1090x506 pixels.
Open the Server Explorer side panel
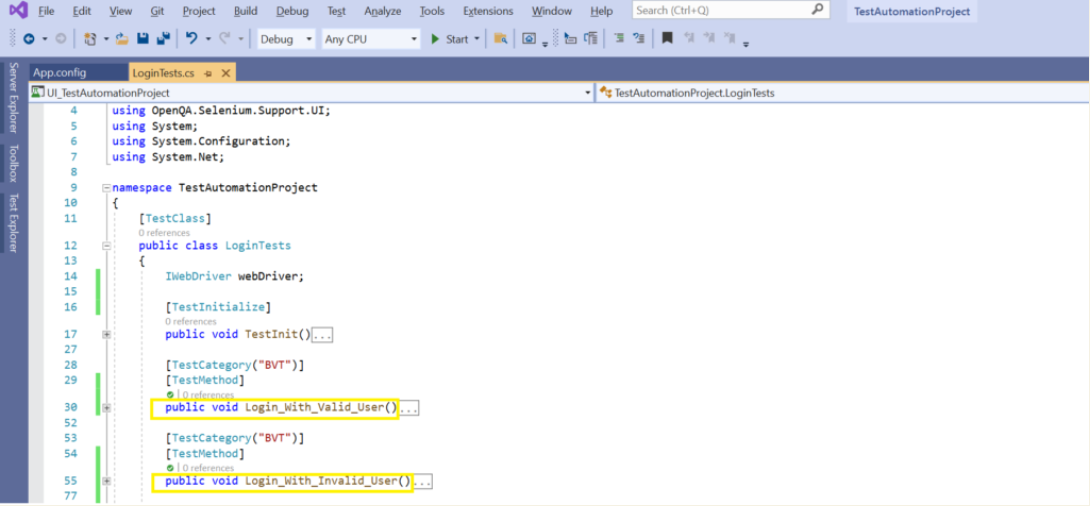click(13, 97)
